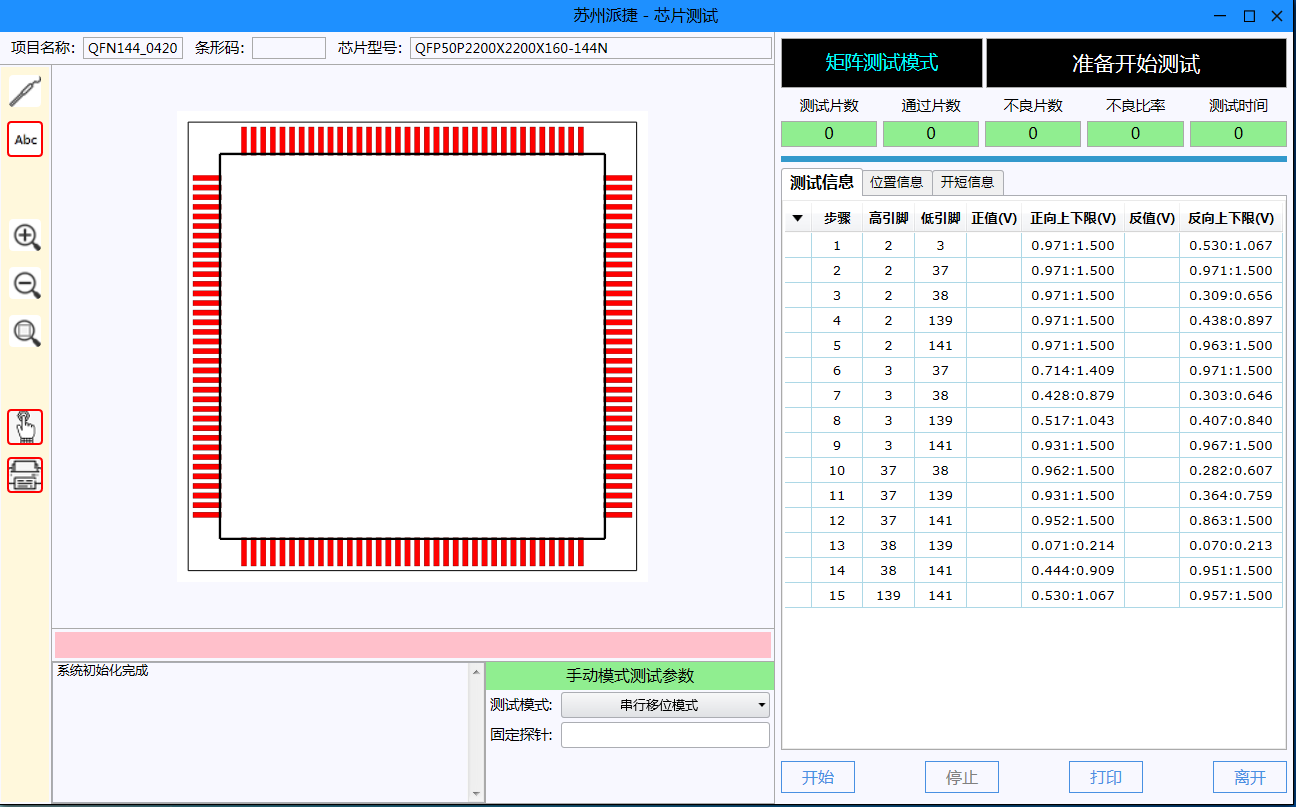Open the 测试模式 dropdown (串行移位模式)
Viewport: 1296px width, 807px height.
pos(665,705)
